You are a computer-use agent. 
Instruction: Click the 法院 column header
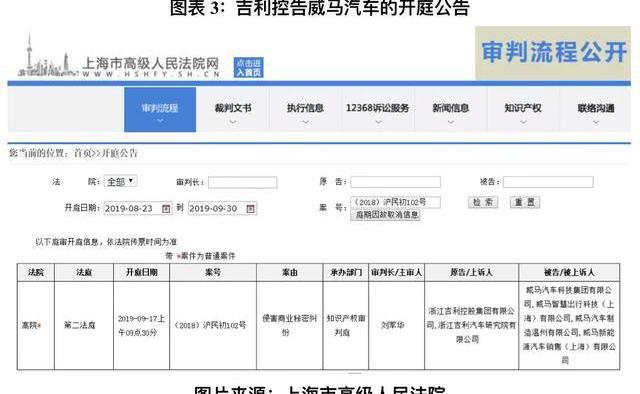36,272
